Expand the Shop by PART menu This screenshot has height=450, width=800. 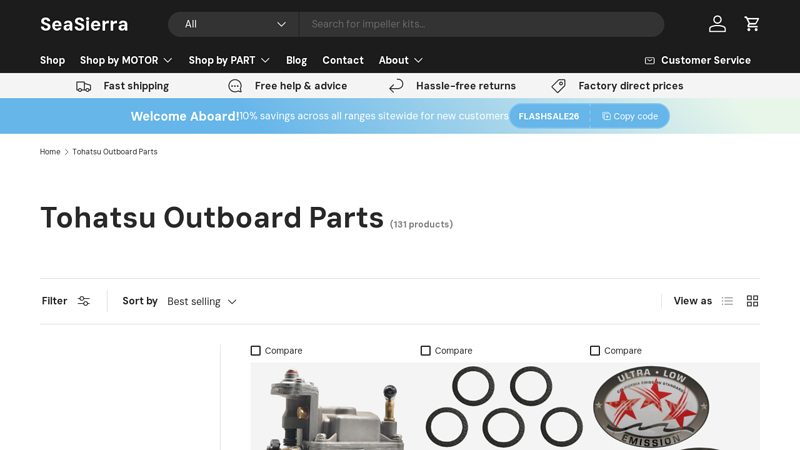click(x=229, y=60)
